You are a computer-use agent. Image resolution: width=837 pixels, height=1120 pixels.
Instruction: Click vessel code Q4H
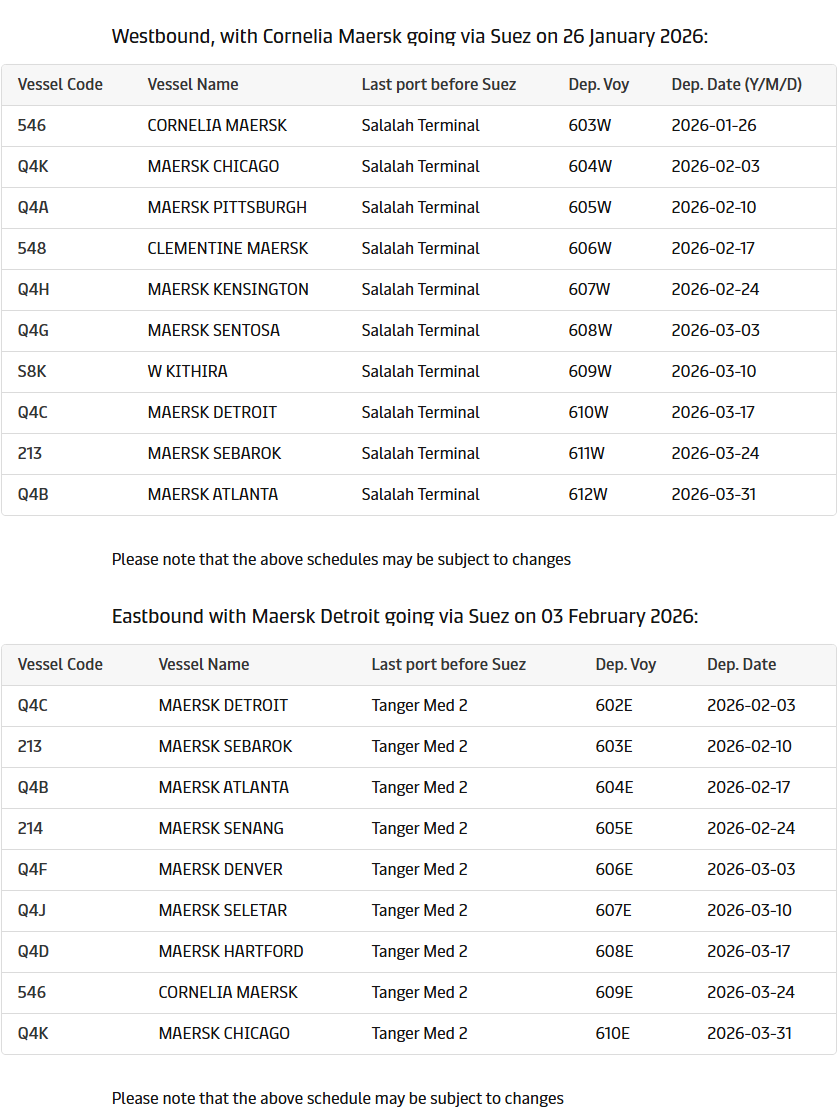tap(33, 289)
